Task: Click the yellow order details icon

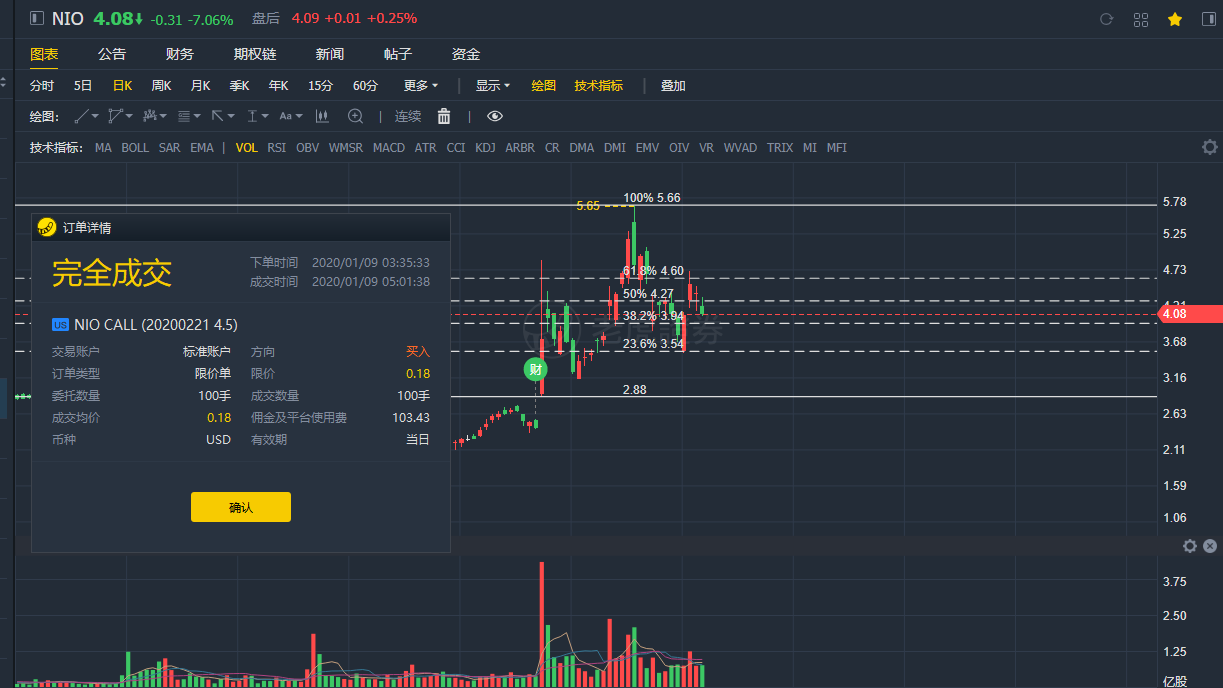Action: (46, 228)
